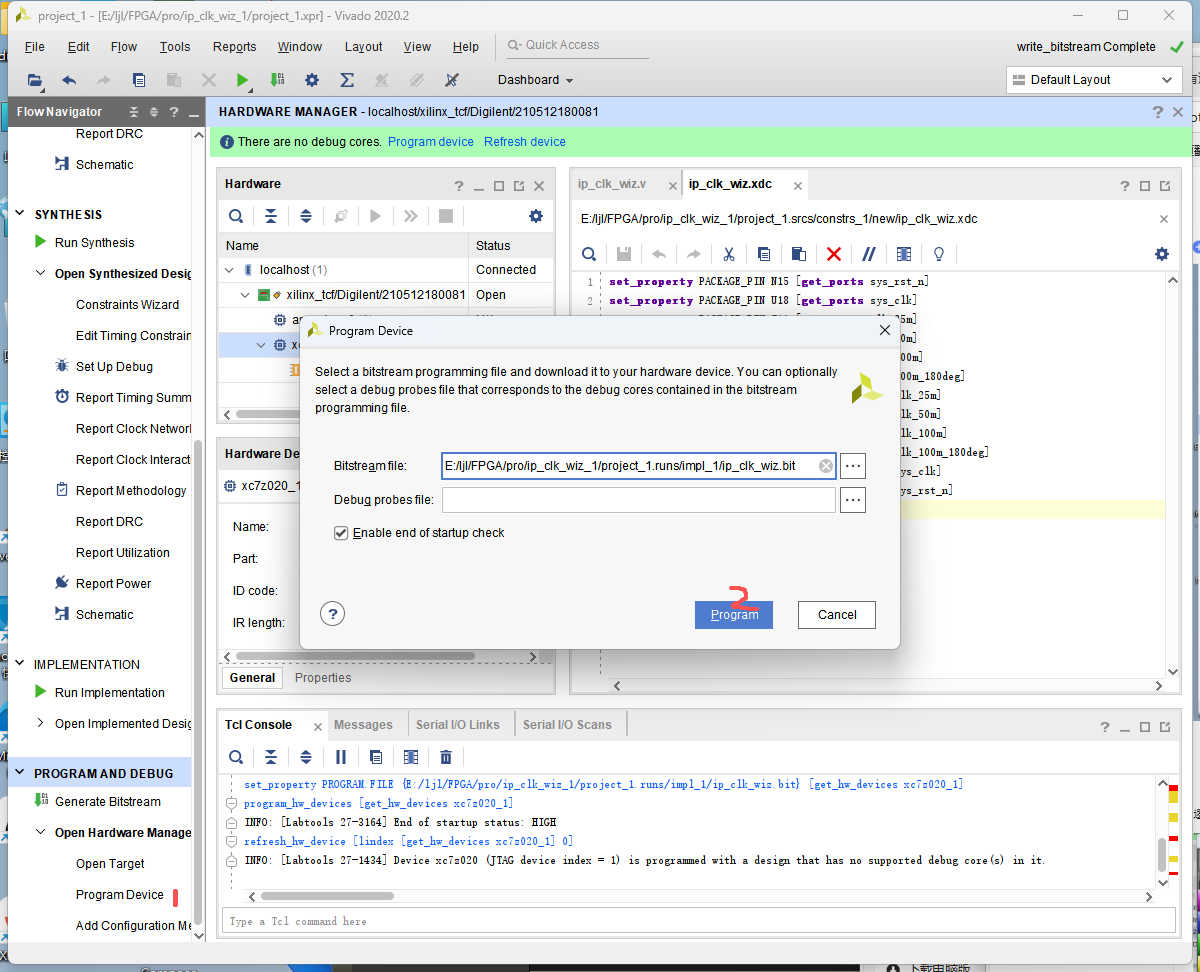Click the Open Project toolbar icon
This screenshot has height=972, width=1200.
click(x=35, y=80)
